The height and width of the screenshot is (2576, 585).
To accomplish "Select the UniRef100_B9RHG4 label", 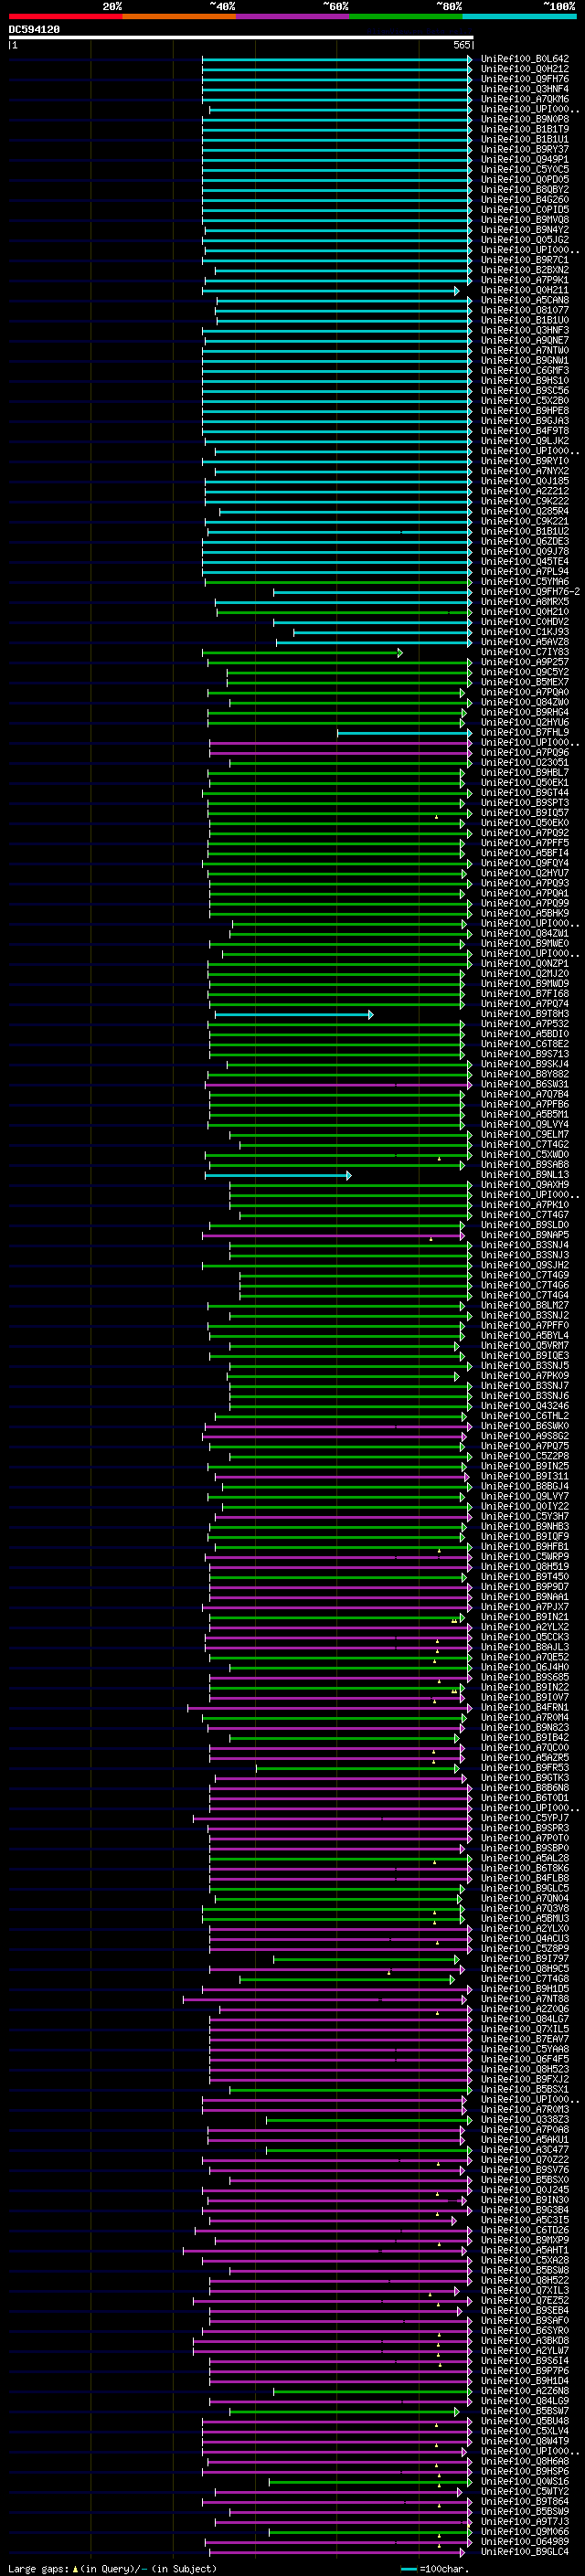I will [x=525, y=713].
